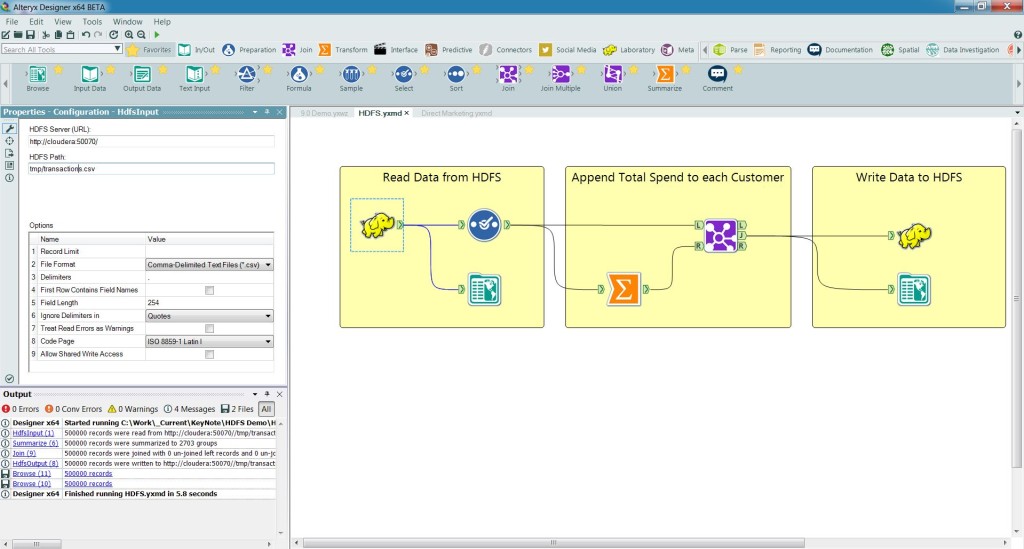Toggle the 0 Conv Errors filter

point(73,409)
